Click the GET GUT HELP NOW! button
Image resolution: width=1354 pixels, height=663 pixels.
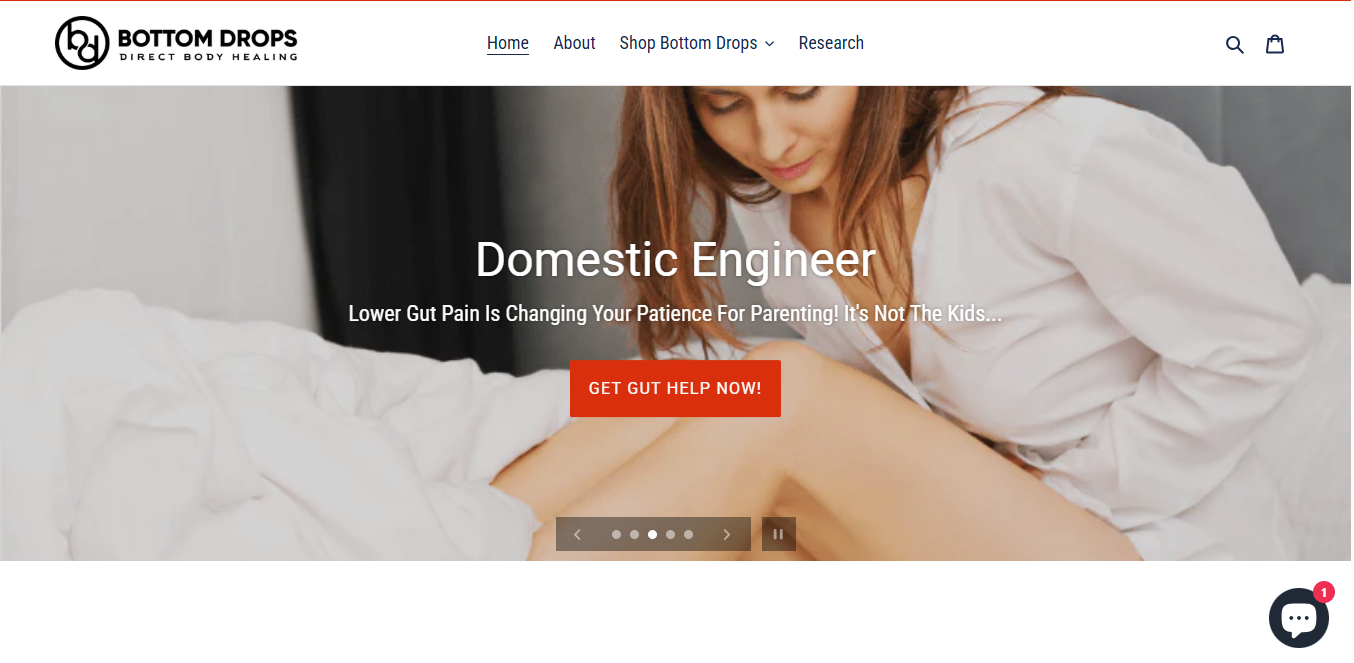675,388
